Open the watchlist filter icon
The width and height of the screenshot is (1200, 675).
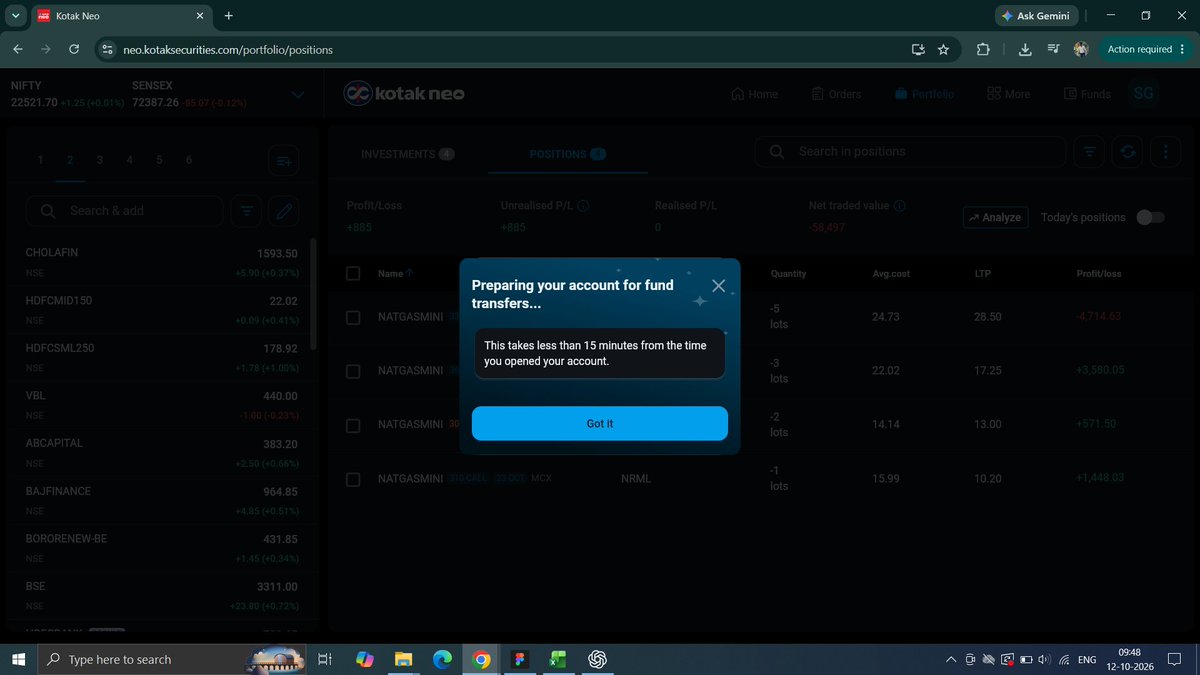[x=247, y=211]
